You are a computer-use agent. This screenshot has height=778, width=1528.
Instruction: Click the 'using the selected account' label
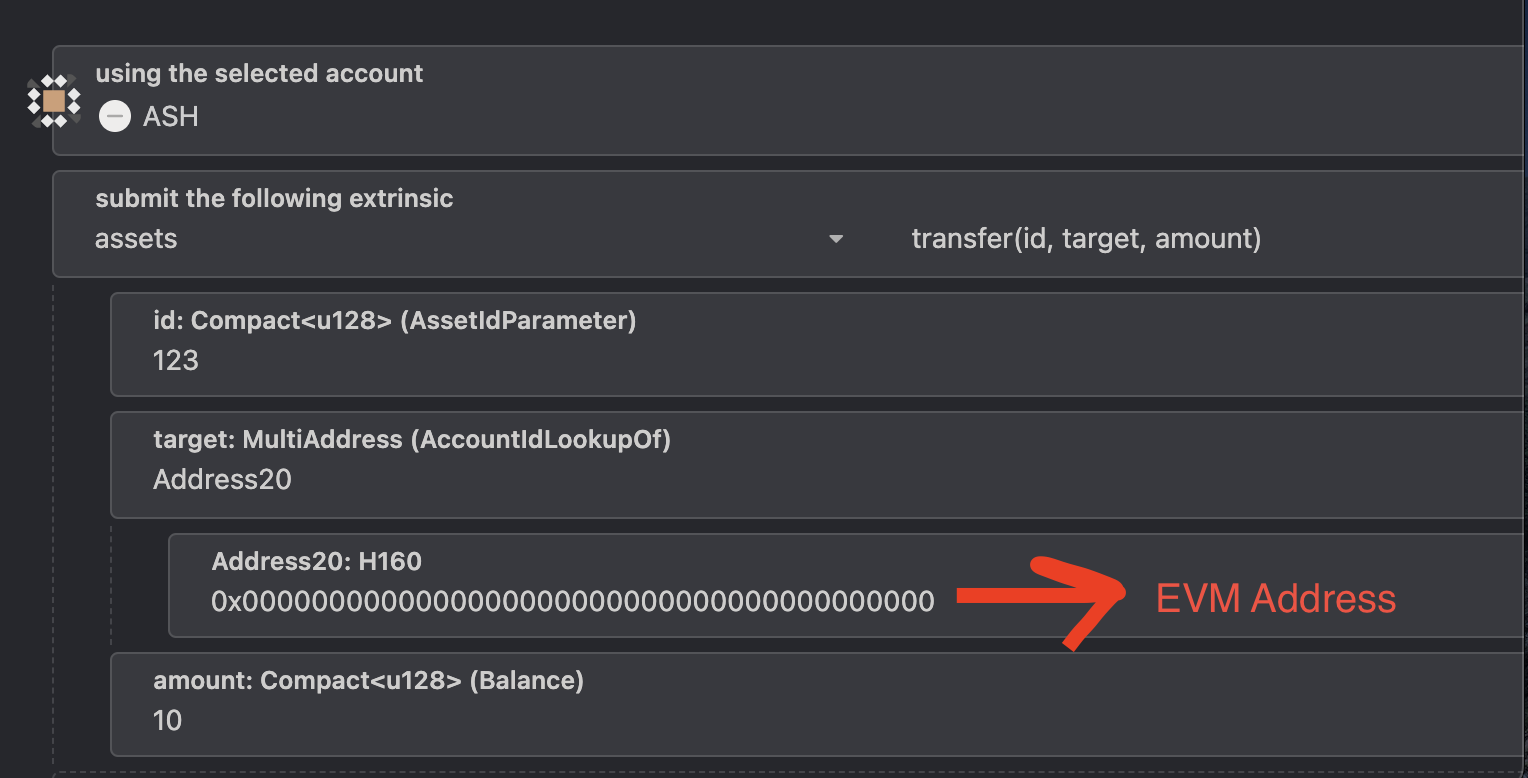pos(259,74)
